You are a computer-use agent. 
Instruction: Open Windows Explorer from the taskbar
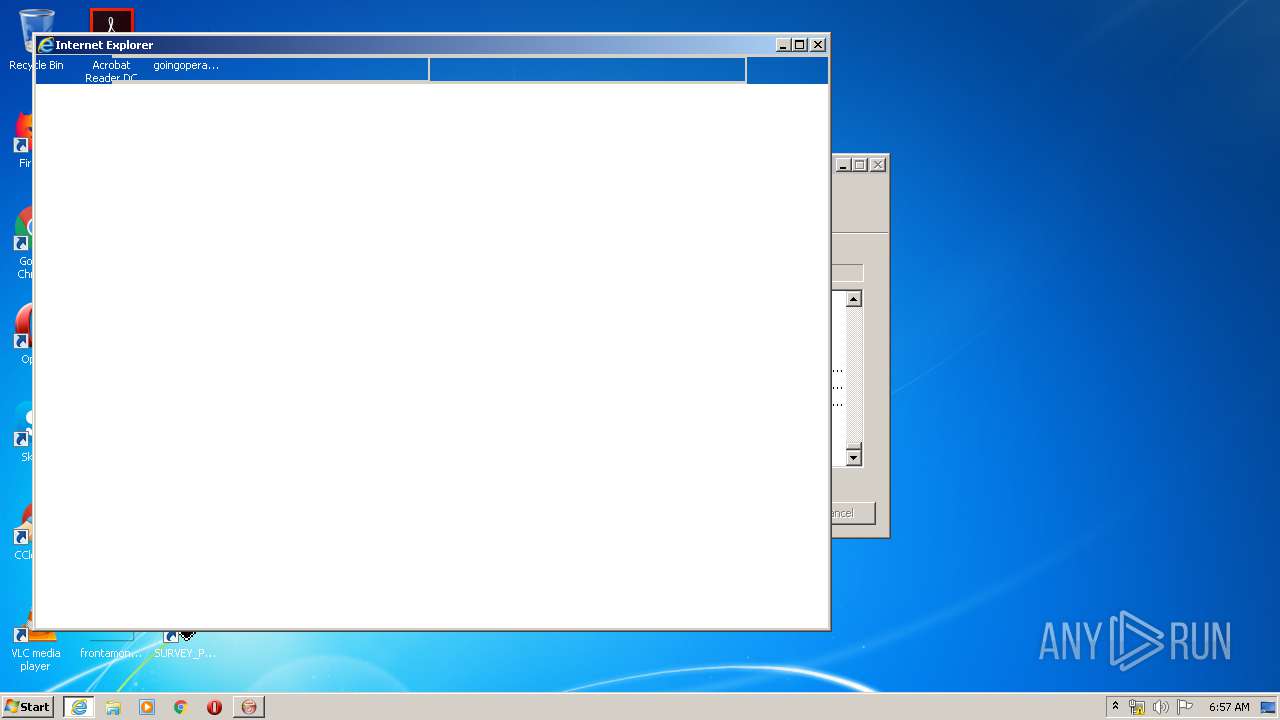point(113,707)
